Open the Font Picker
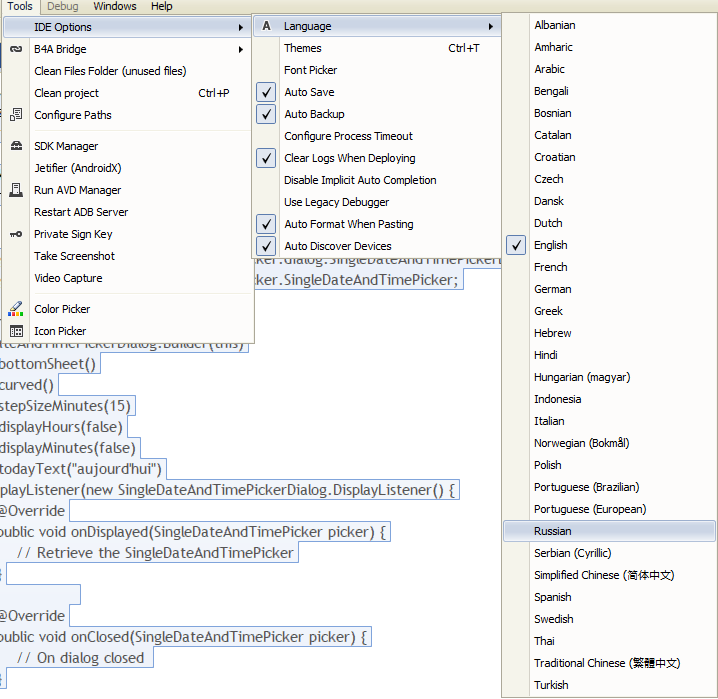Viewport: 718px width, 699px height. (310, 70)
